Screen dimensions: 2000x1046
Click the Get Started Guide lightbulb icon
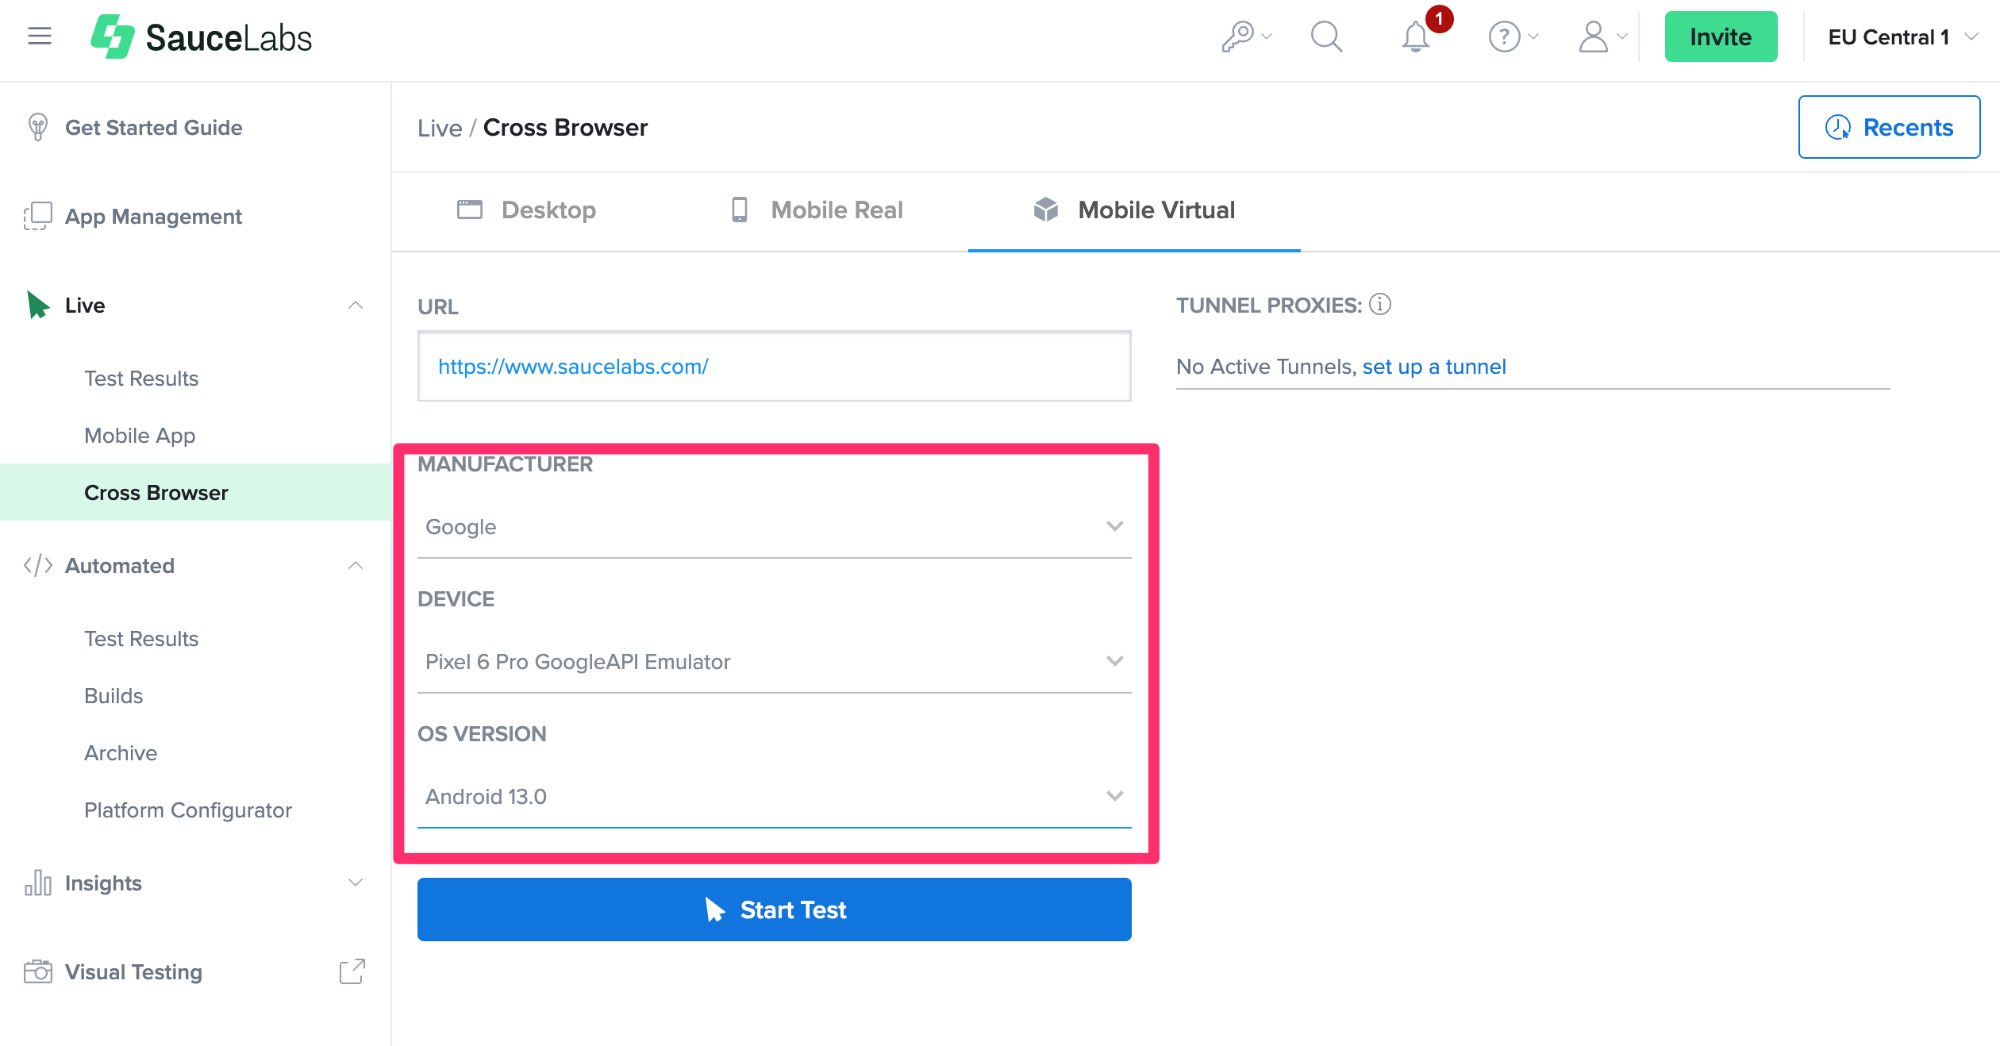click(x=38, y=127)
